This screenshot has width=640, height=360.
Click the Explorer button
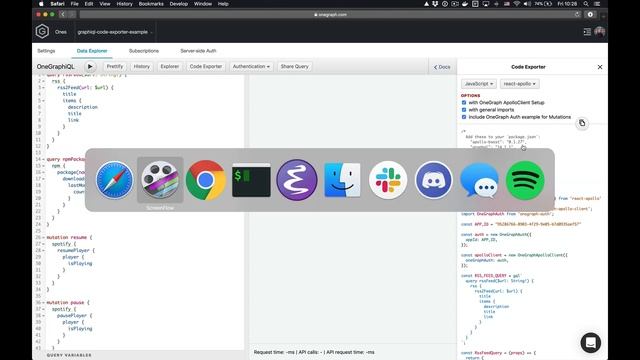[170, 67]
